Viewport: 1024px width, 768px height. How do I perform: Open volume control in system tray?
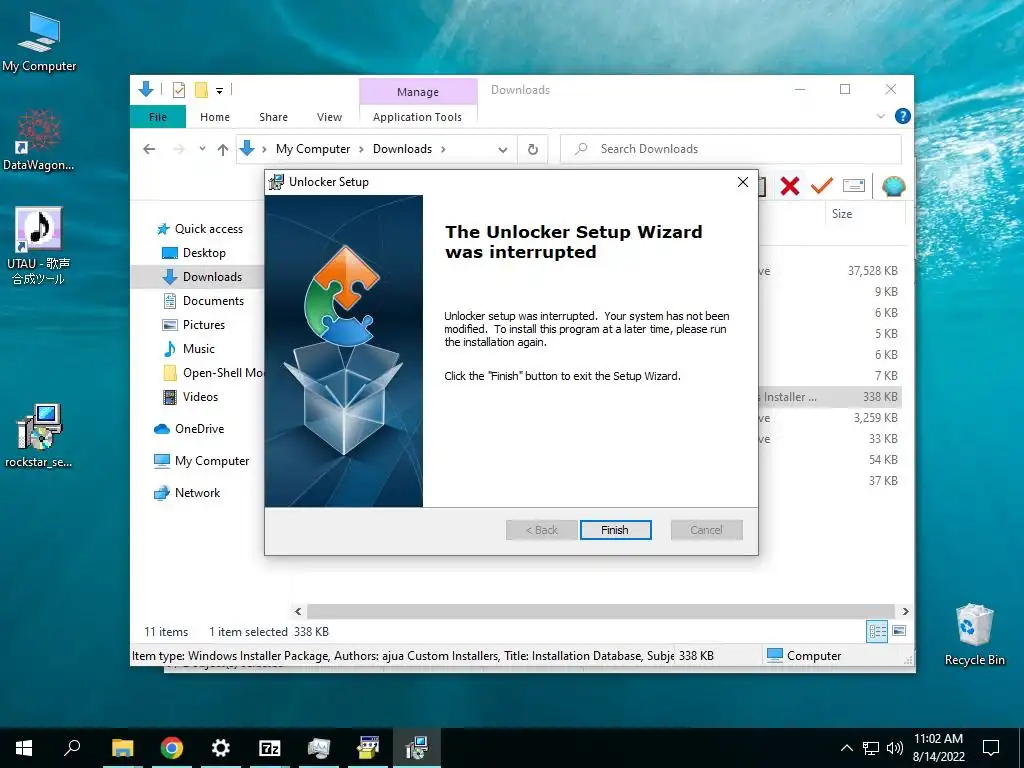(x=895, y=748)
